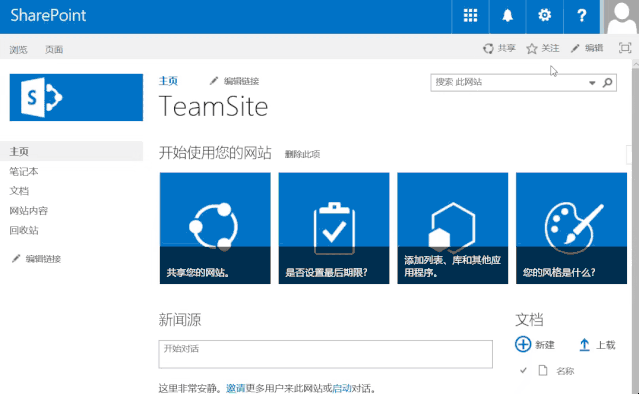This screenshot has width=639, height=394.
Task: Select 主页 in left navigation
Action: click(71, 152)
